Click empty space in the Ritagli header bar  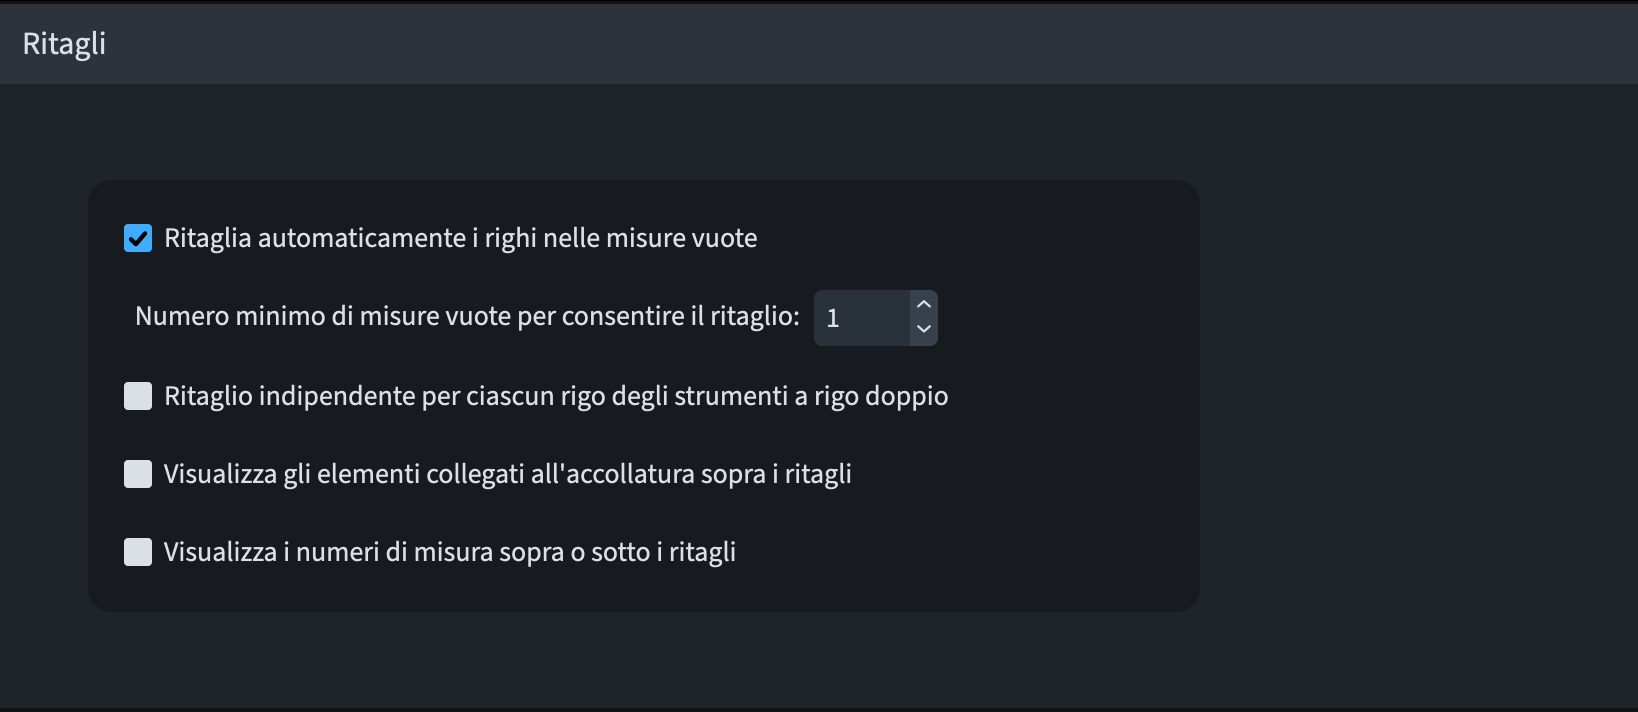(x=800, y=44)
